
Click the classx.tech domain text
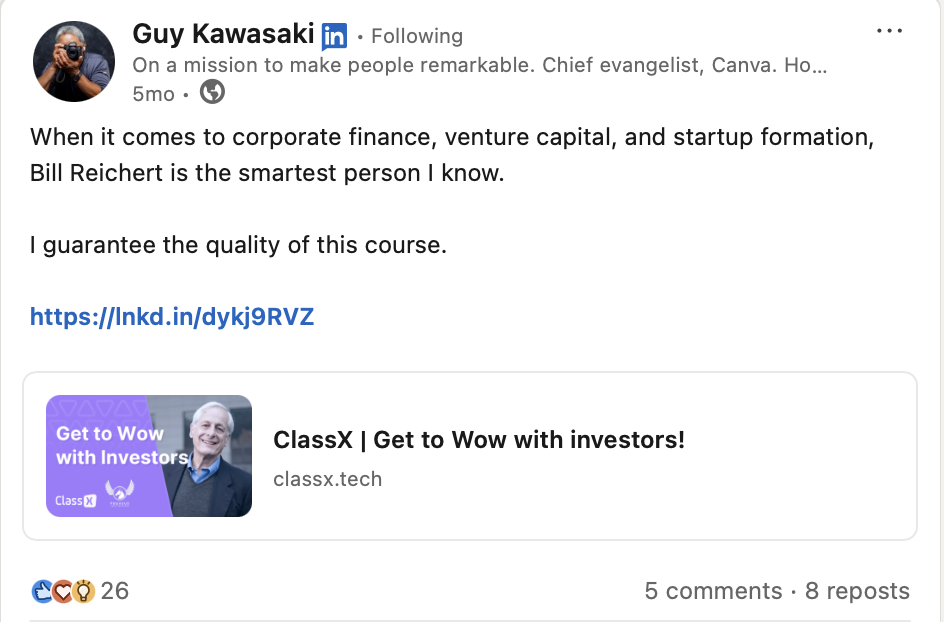point(327,478)
